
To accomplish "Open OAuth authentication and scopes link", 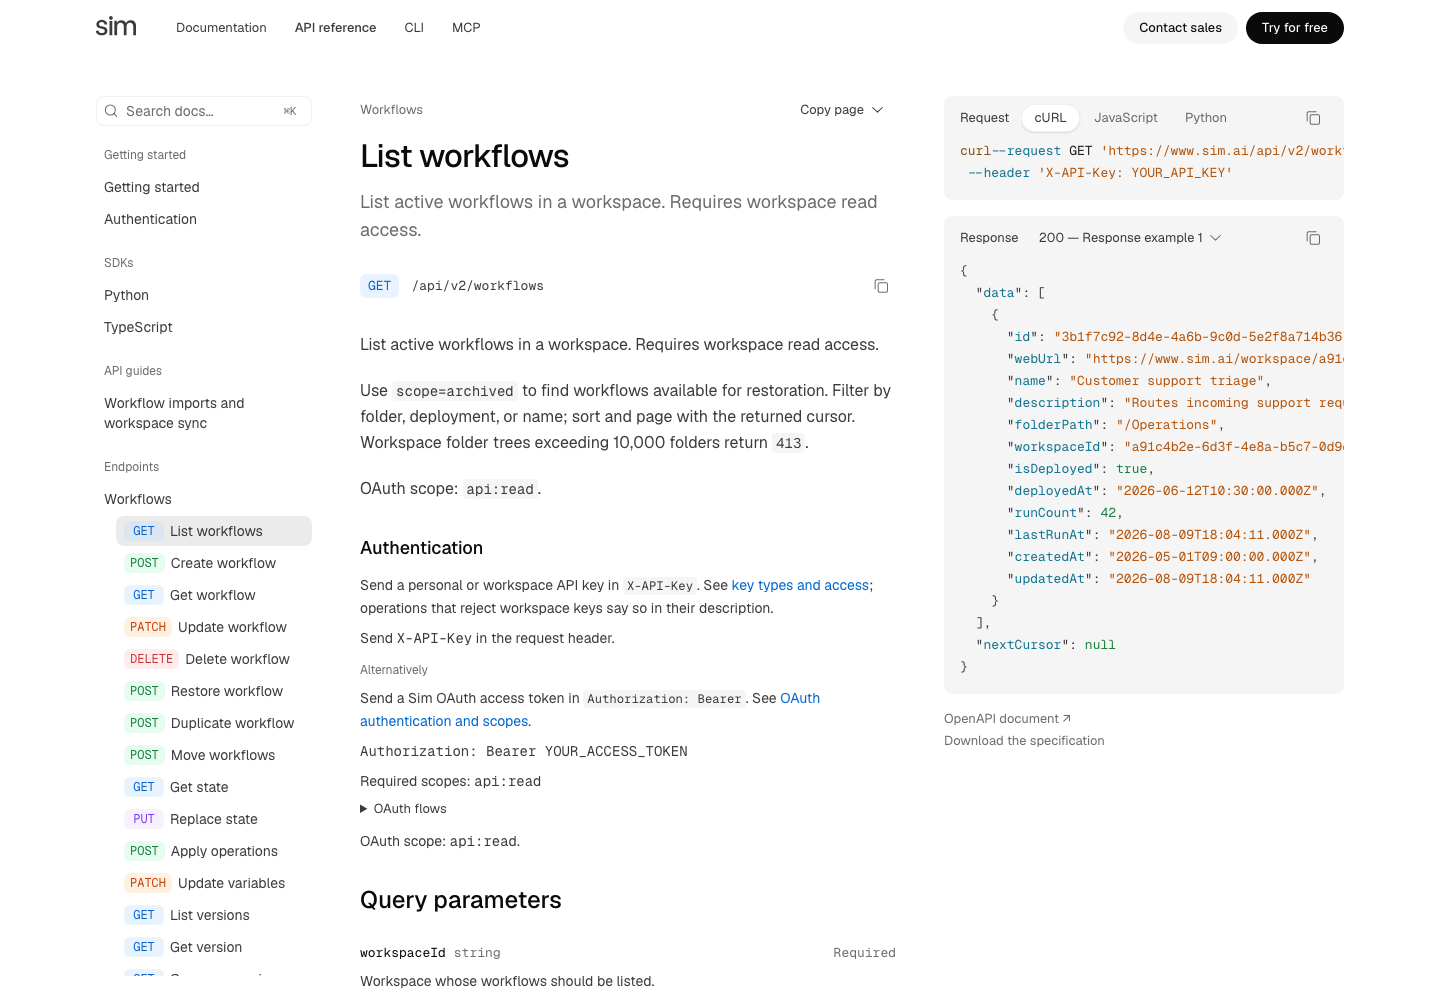I will tap(590, 709).
